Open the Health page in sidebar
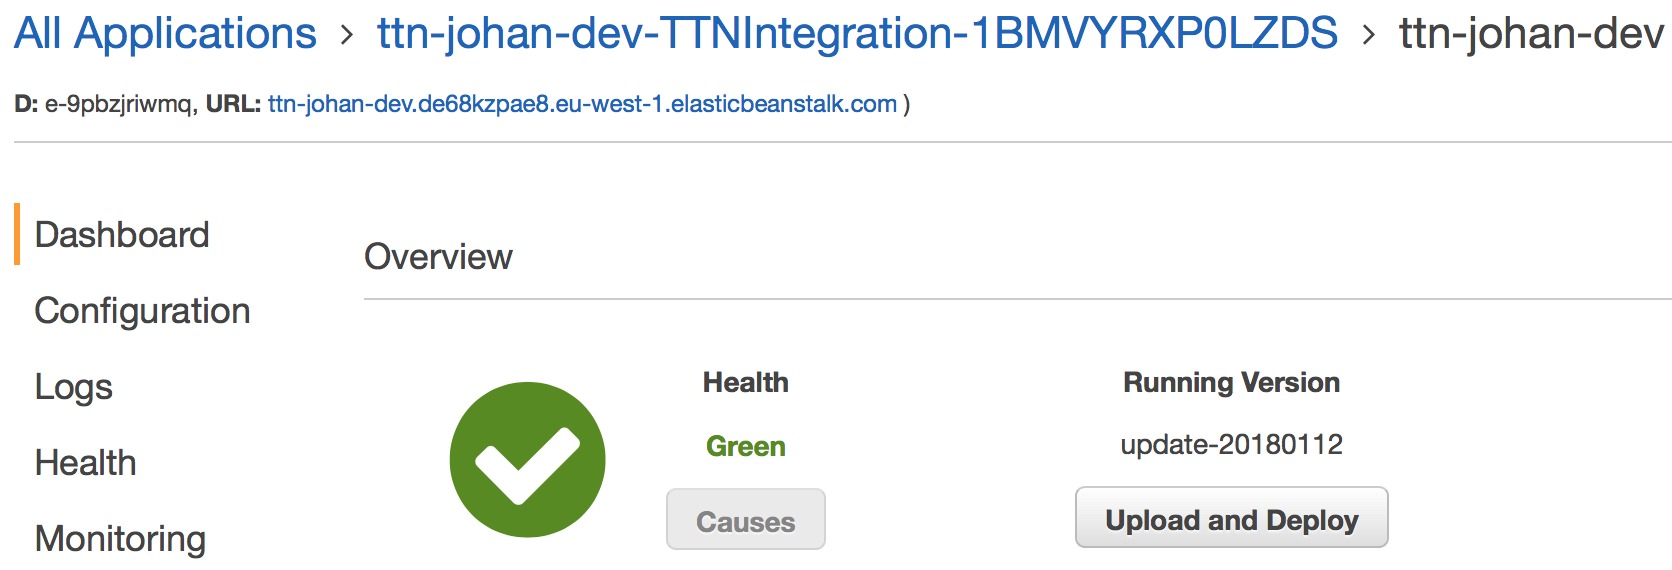The width and height of the screenshot is (1672, 570). point(86,463)
